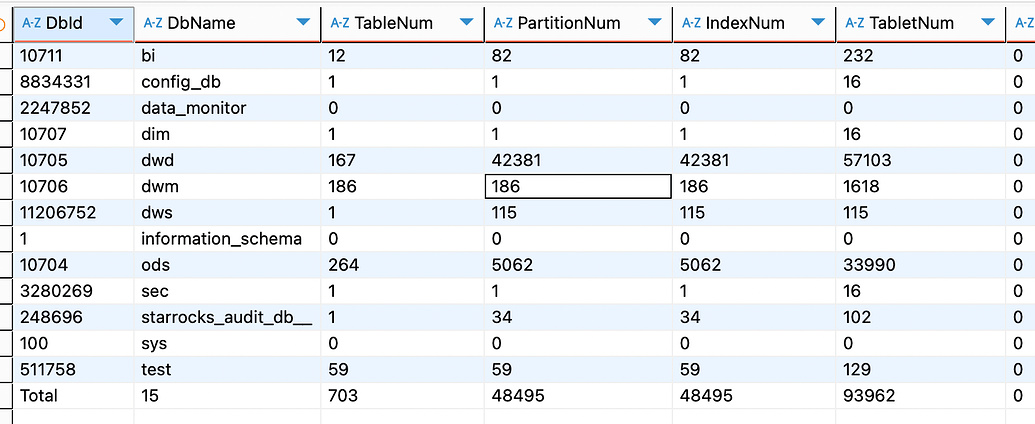Viewport: 1035px width, 424px height.
Task: Expand the IndexNum column filter arrow
Action: (818, 22)
